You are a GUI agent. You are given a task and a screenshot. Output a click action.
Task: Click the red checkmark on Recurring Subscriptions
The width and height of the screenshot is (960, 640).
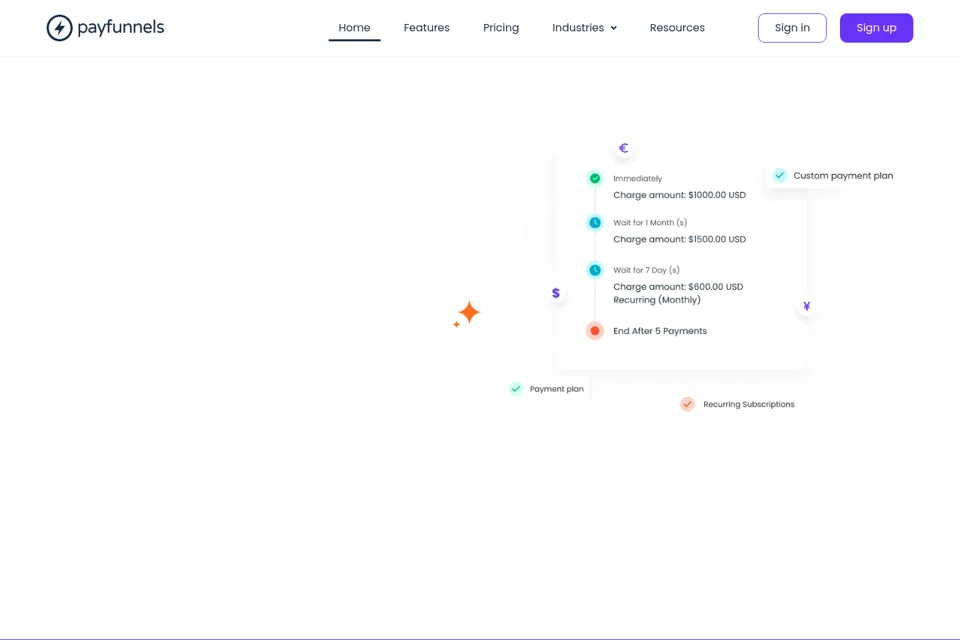(x=688, y=404)
